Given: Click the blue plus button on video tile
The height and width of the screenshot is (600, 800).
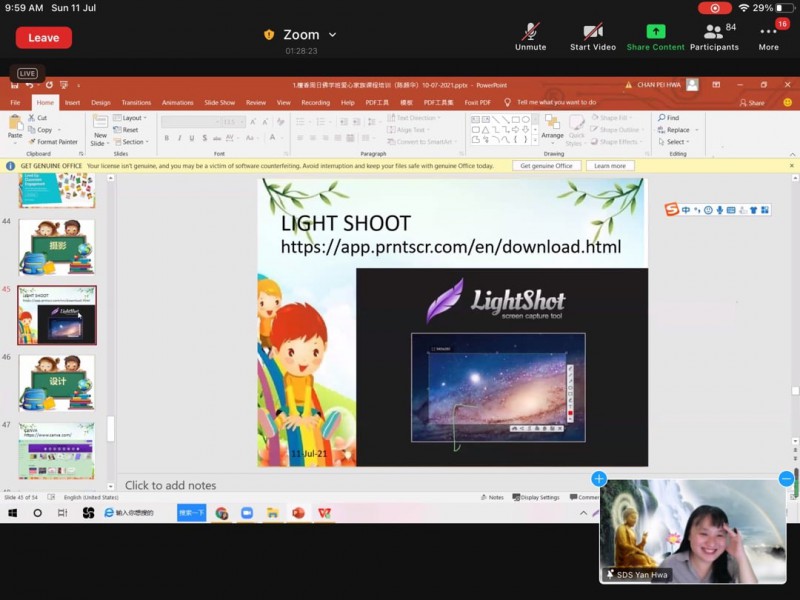Looking at the screenshot, I should (x=598, y=479).
